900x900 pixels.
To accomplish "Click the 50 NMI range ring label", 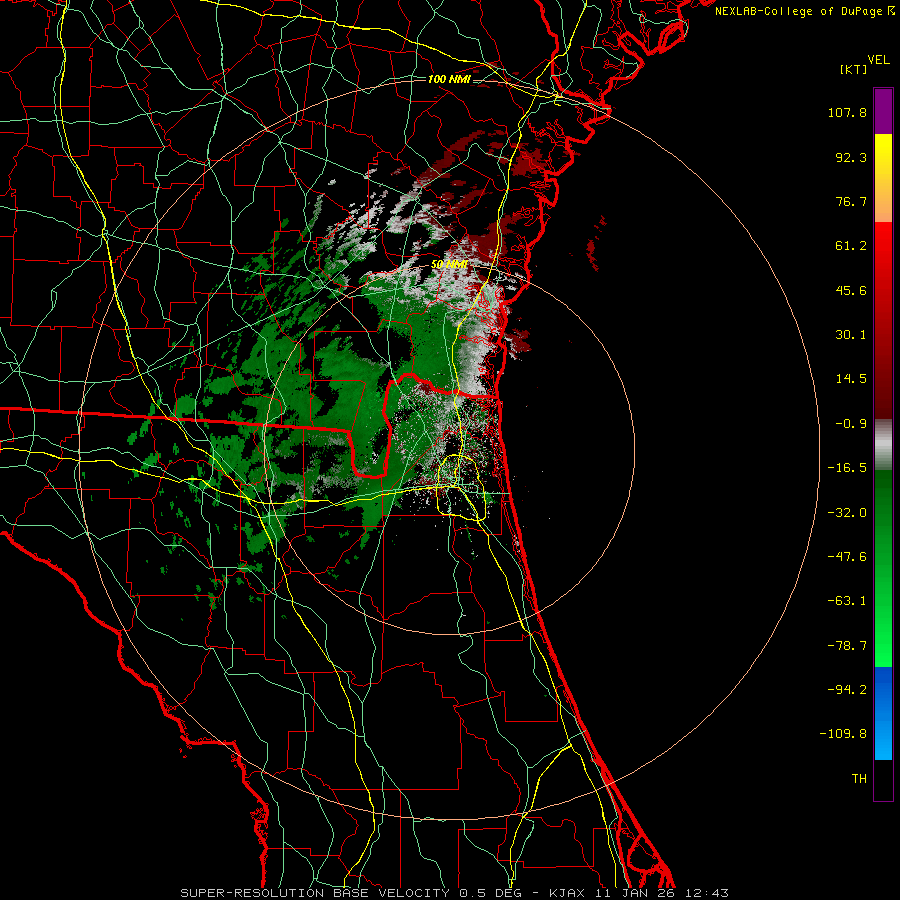I will coord(449,265).
